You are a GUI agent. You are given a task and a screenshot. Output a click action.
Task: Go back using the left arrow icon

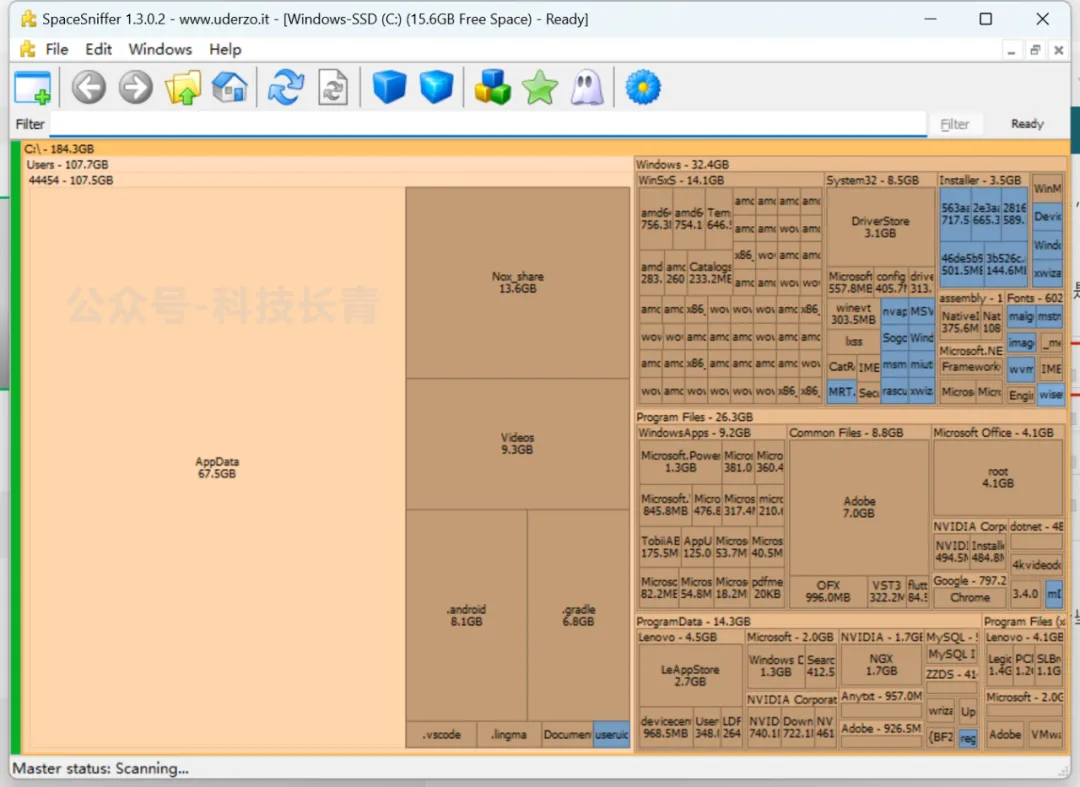pyautogui.click(x=89, y=88)
